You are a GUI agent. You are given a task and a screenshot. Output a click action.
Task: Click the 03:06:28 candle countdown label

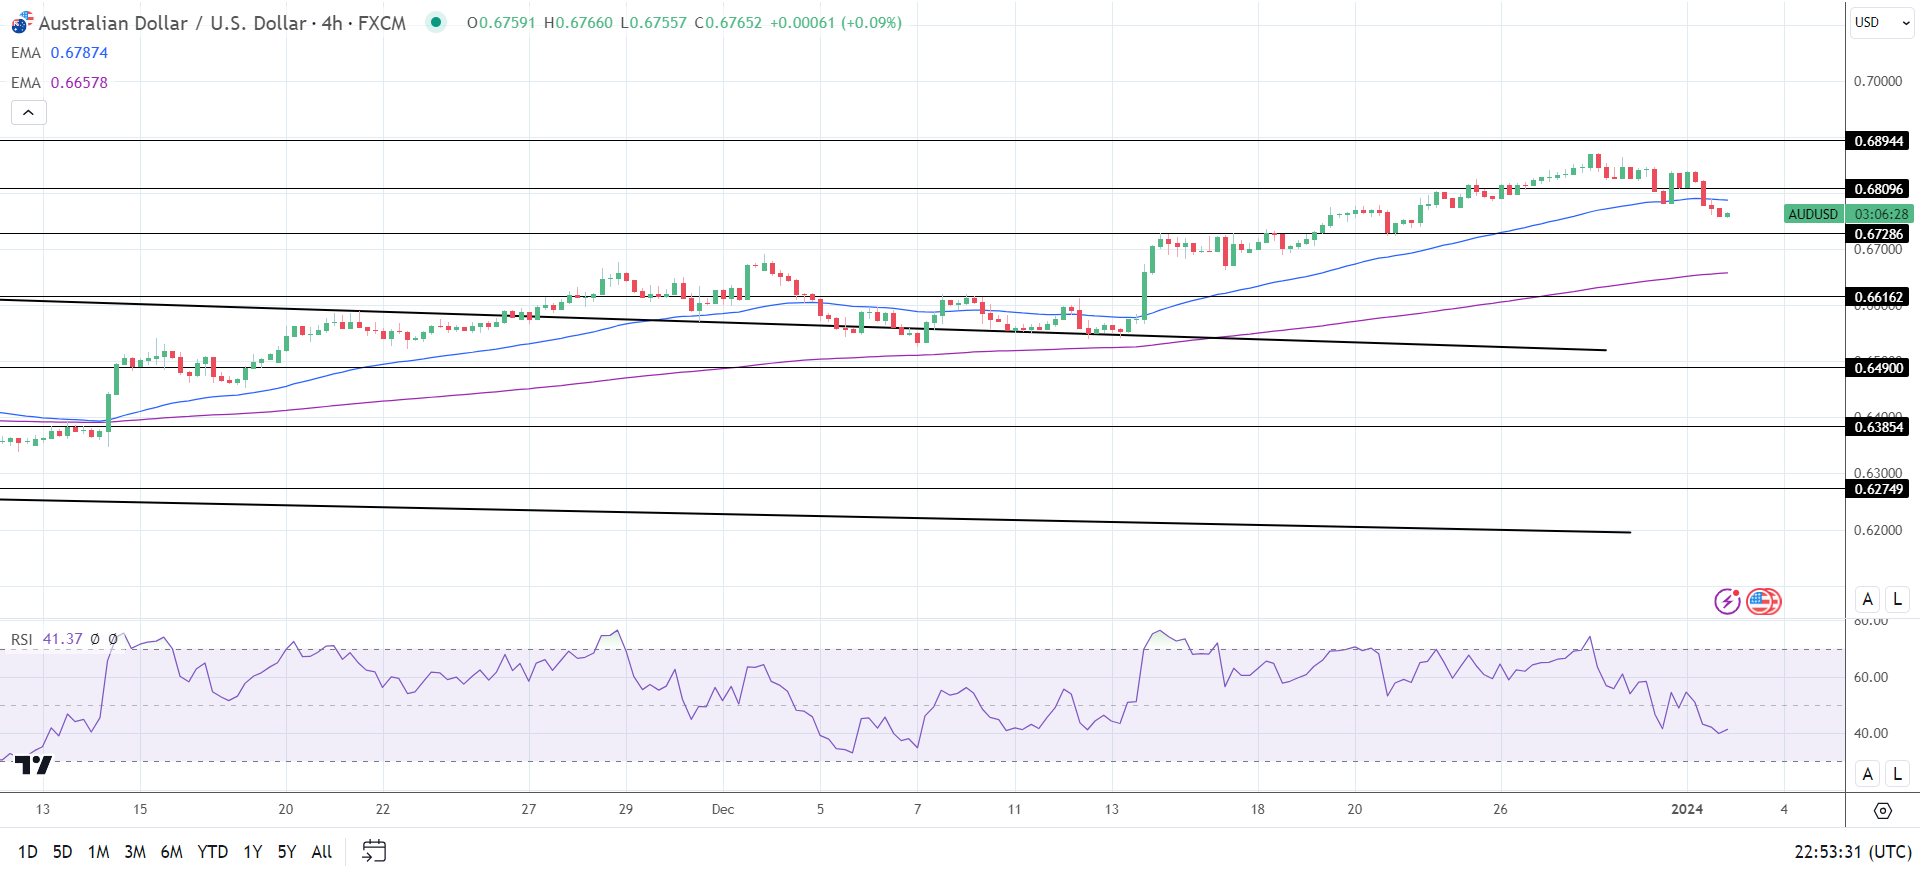click(1880, 214)
